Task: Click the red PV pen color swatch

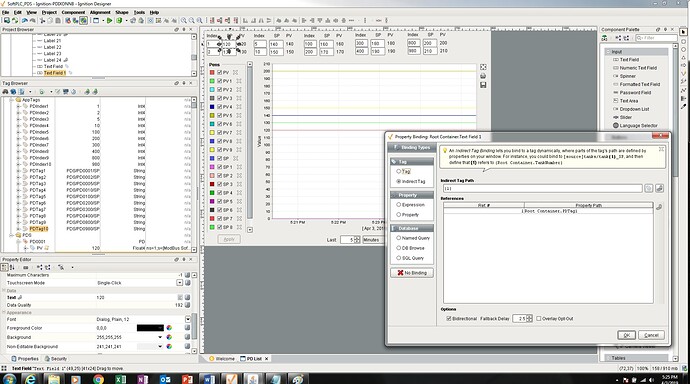Action: (x=212, y=72)
